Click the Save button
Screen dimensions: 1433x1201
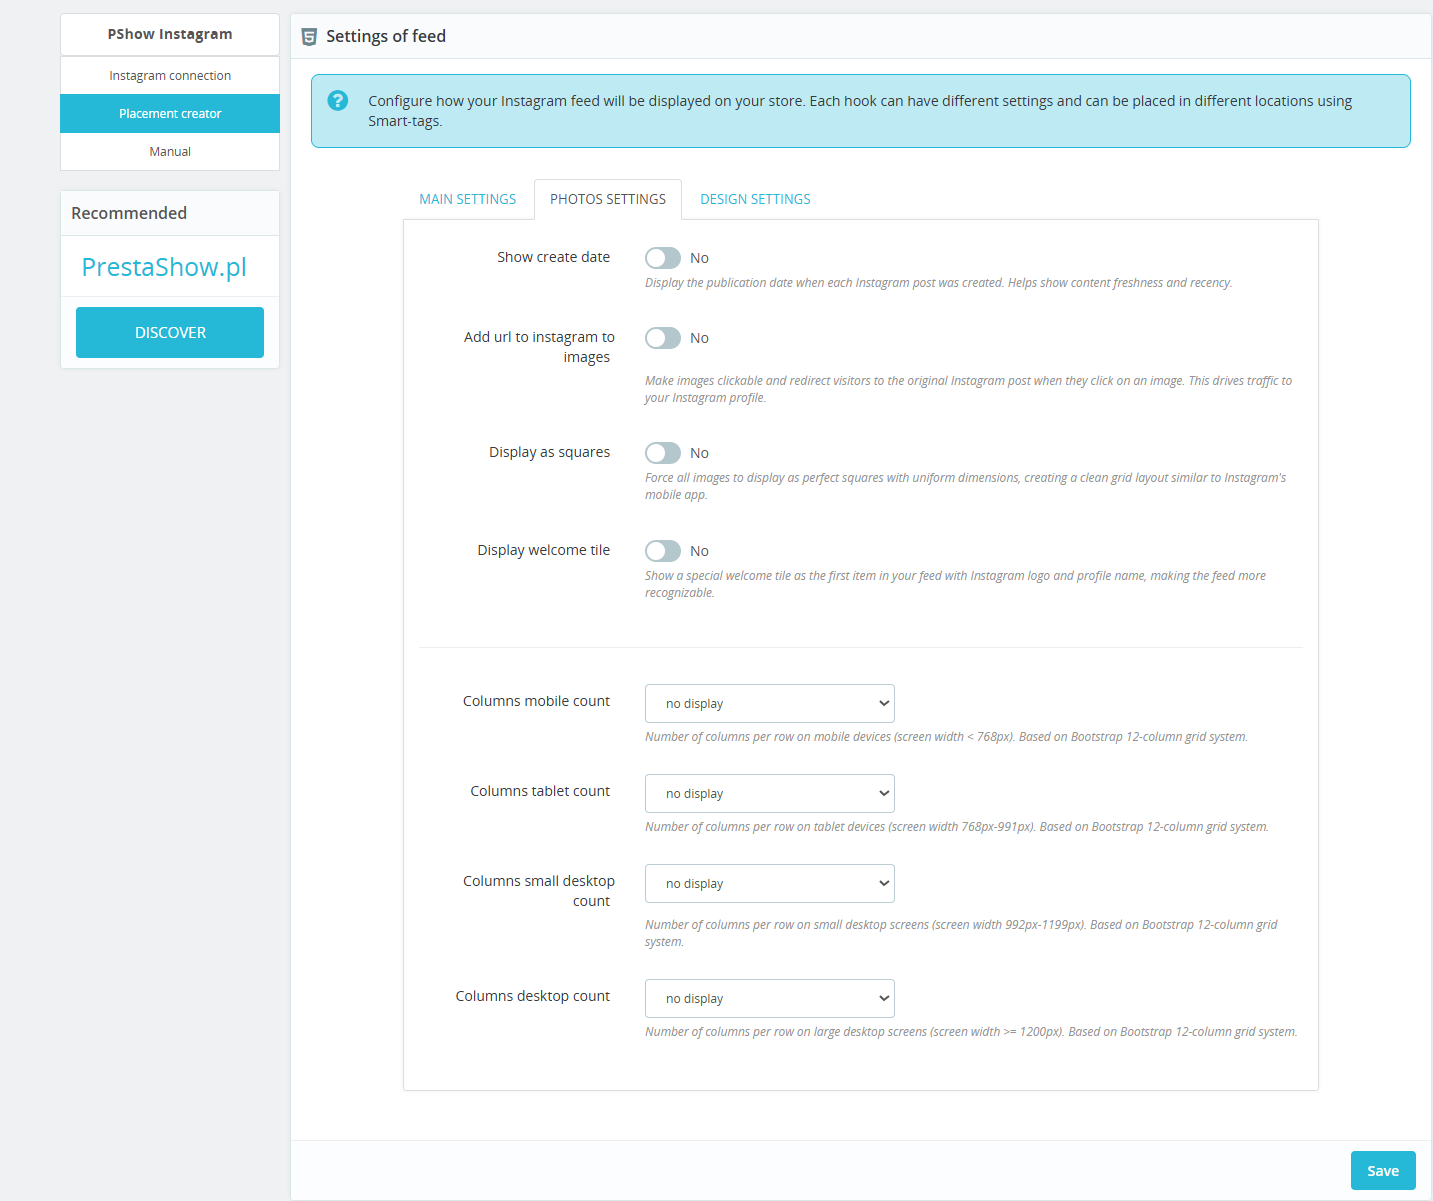click(x=1382, y=1171)
